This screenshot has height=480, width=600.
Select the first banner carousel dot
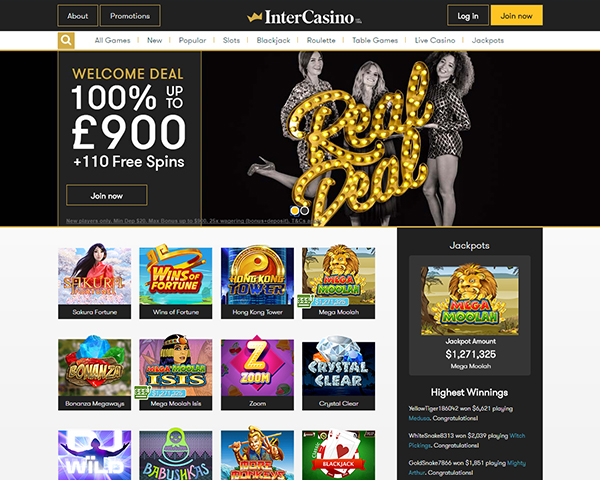(x=295, y=211)
